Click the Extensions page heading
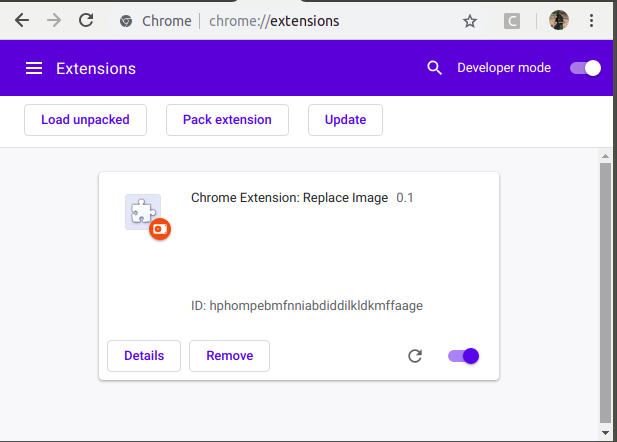 [96, 68]
